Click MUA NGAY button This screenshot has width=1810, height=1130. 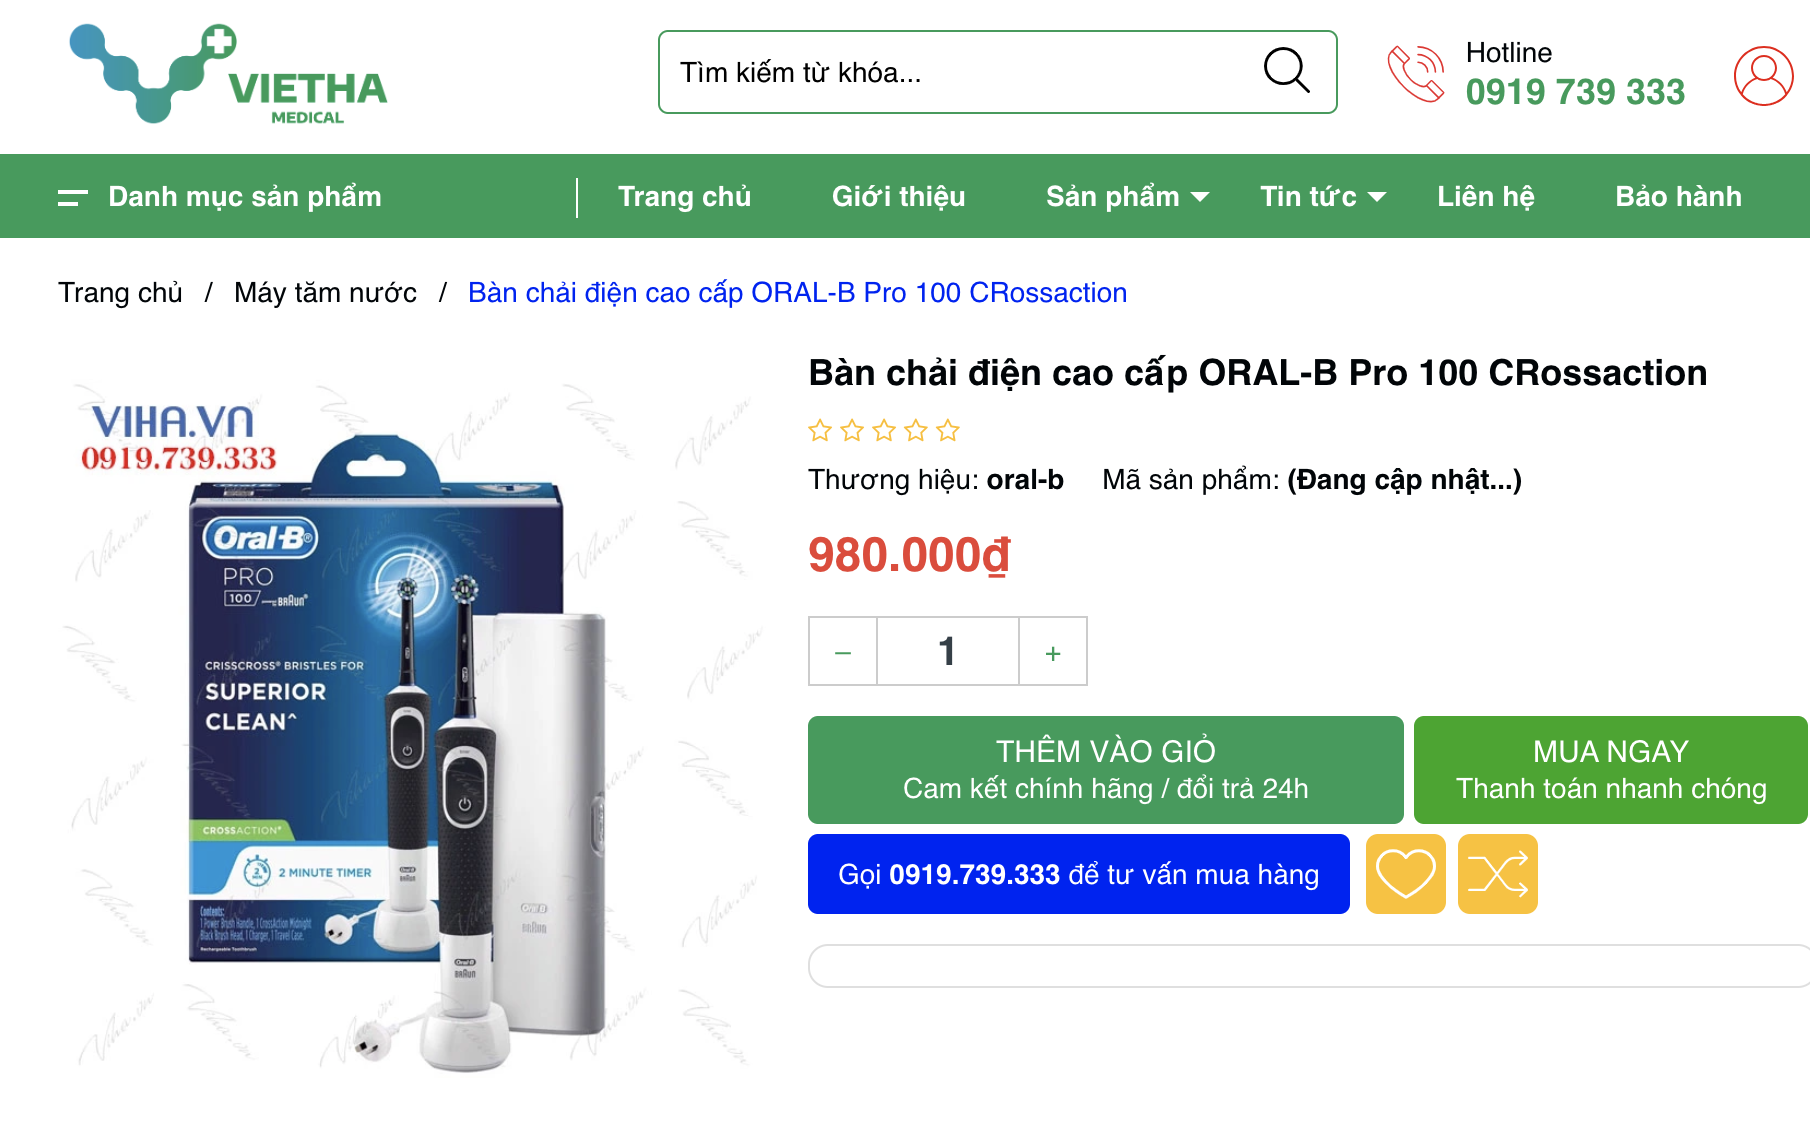point(1611,770)
